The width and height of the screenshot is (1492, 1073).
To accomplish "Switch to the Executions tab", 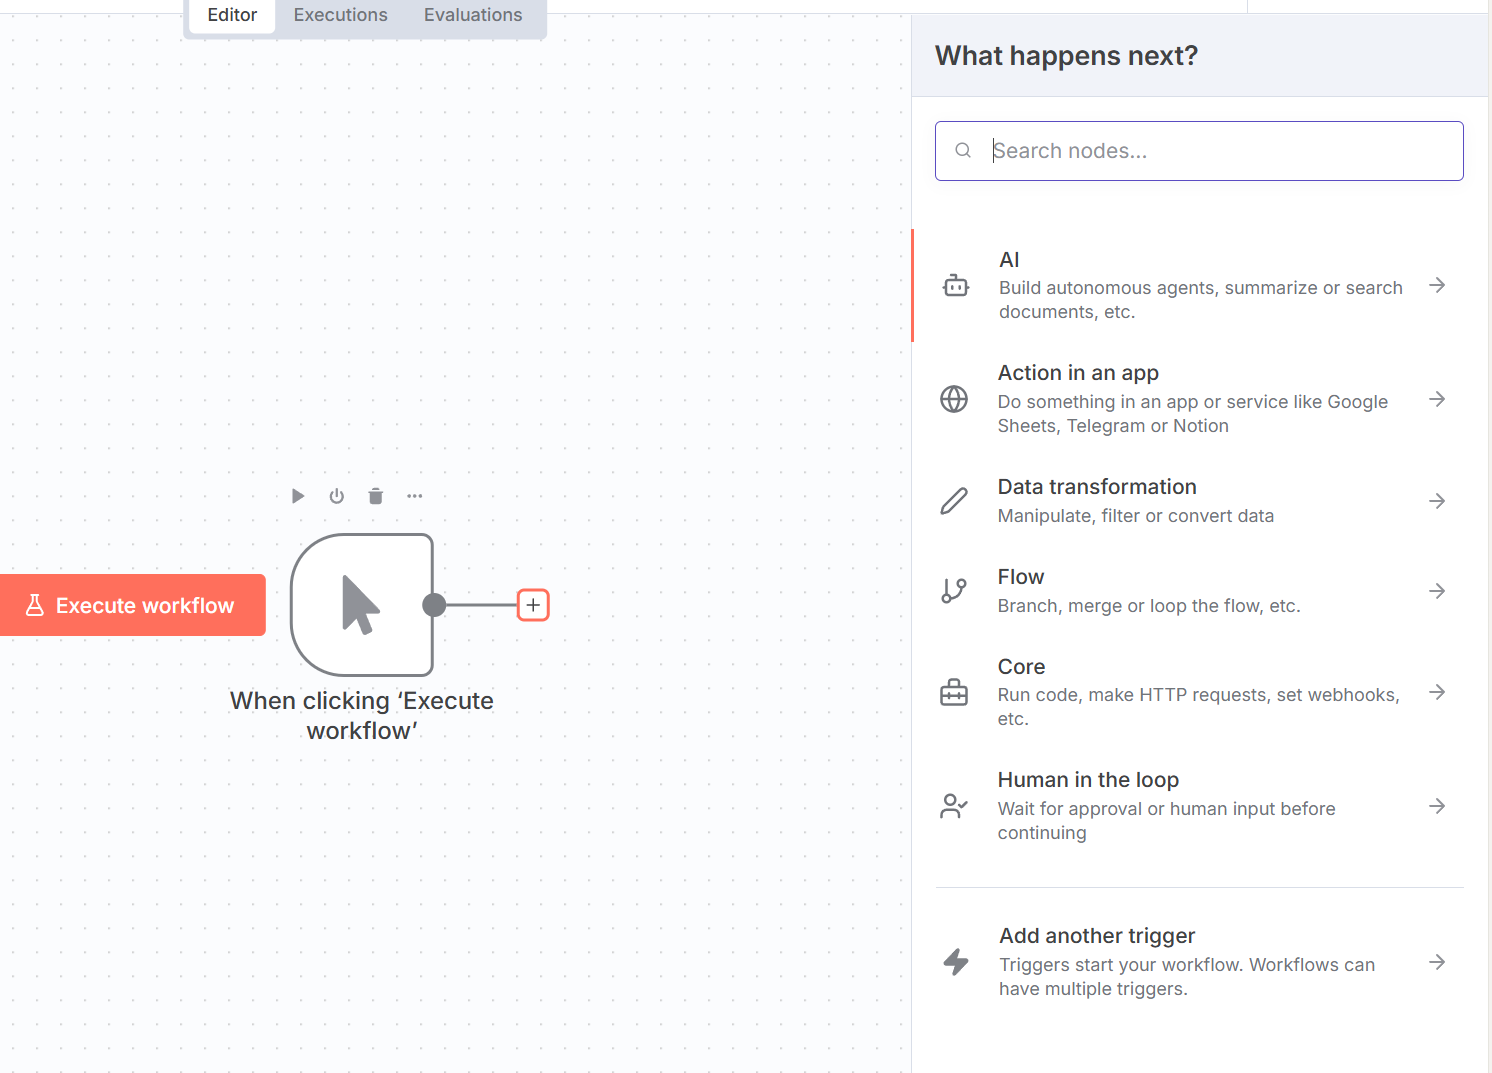I will [x=340, y=15].
